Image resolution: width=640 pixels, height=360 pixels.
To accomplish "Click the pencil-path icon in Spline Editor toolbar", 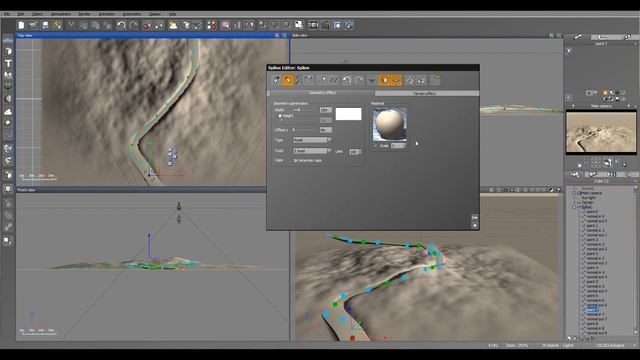I will coord(409,80).
